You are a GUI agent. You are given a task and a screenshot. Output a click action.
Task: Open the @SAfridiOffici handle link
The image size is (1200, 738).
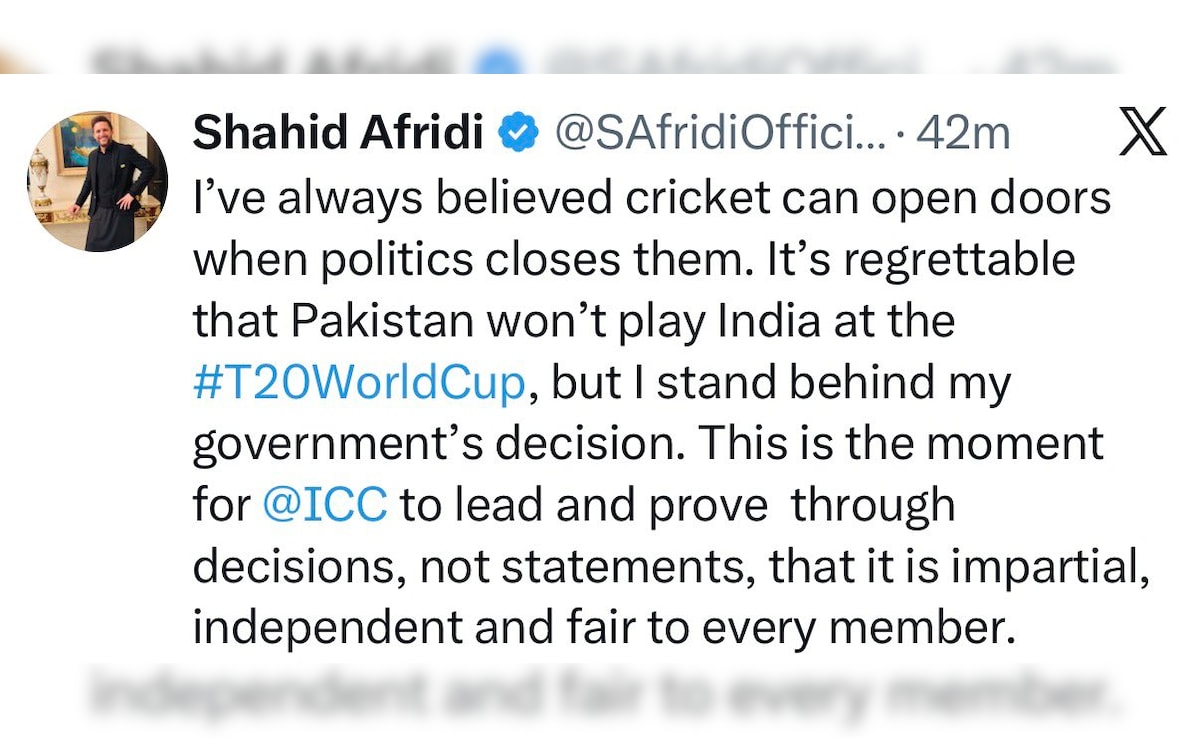[x=720, y=133]
